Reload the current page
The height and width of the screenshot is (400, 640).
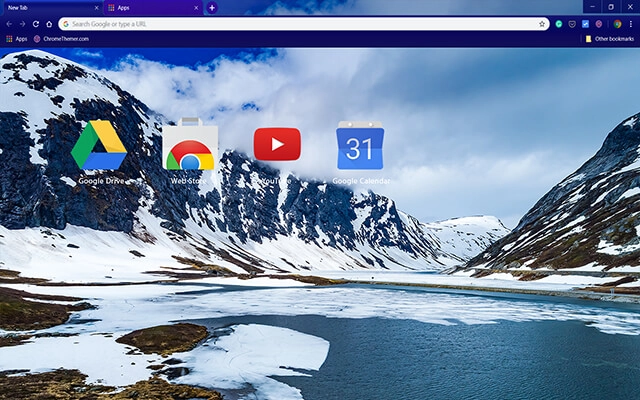pyautogui.click(x=36, y=24)
